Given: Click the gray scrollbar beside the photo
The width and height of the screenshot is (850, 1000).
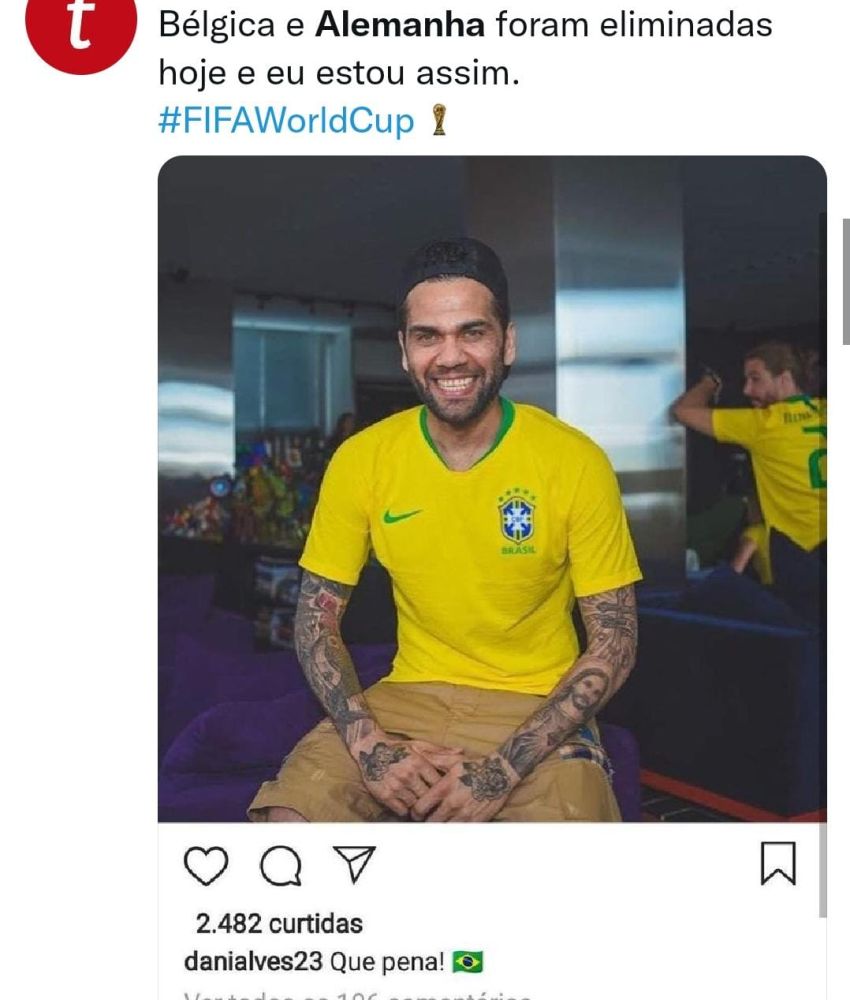Looking at the screenshot, I should tap(823, 564).
